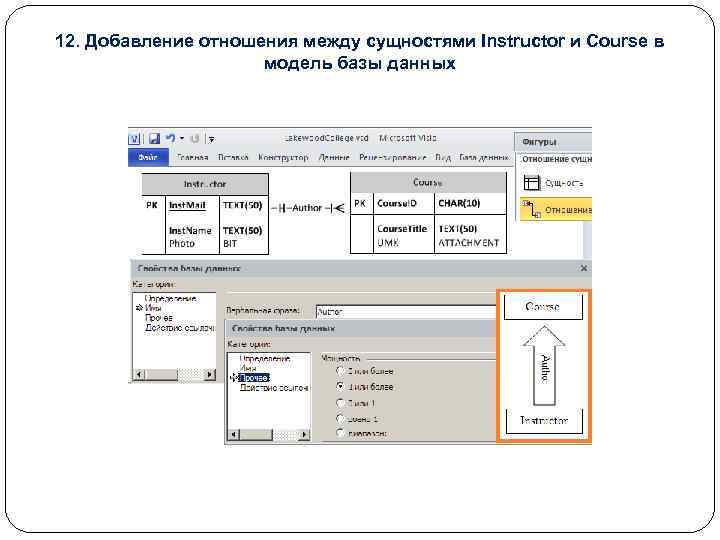720x540 pixels.
Task: Select Имя in lower category list
Action: pyautogui.click(x=248, y=368)
